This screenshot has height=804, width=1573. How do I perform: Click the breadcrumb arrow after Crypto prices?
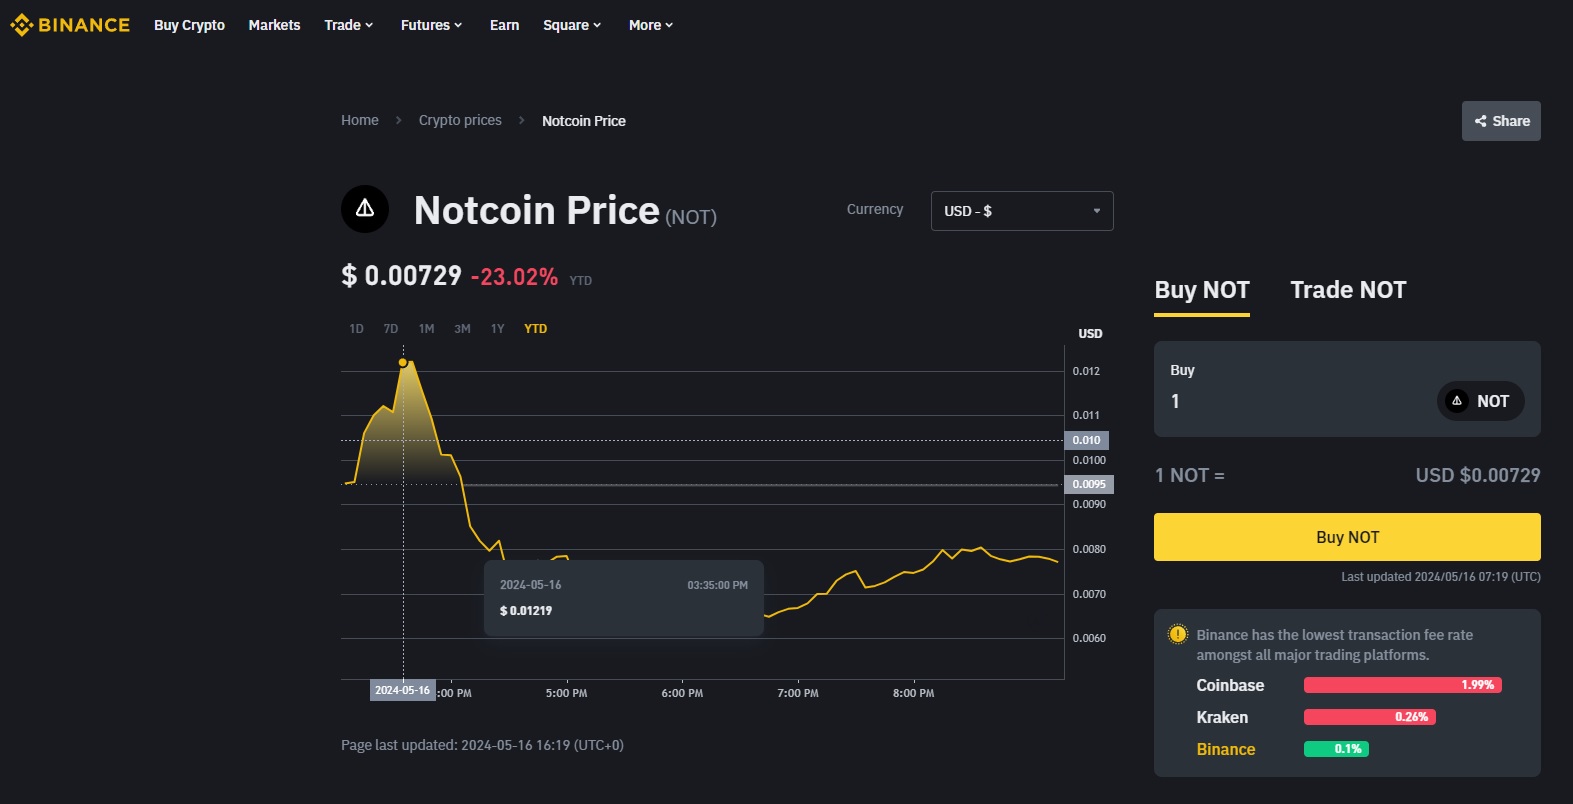[521, 121]
